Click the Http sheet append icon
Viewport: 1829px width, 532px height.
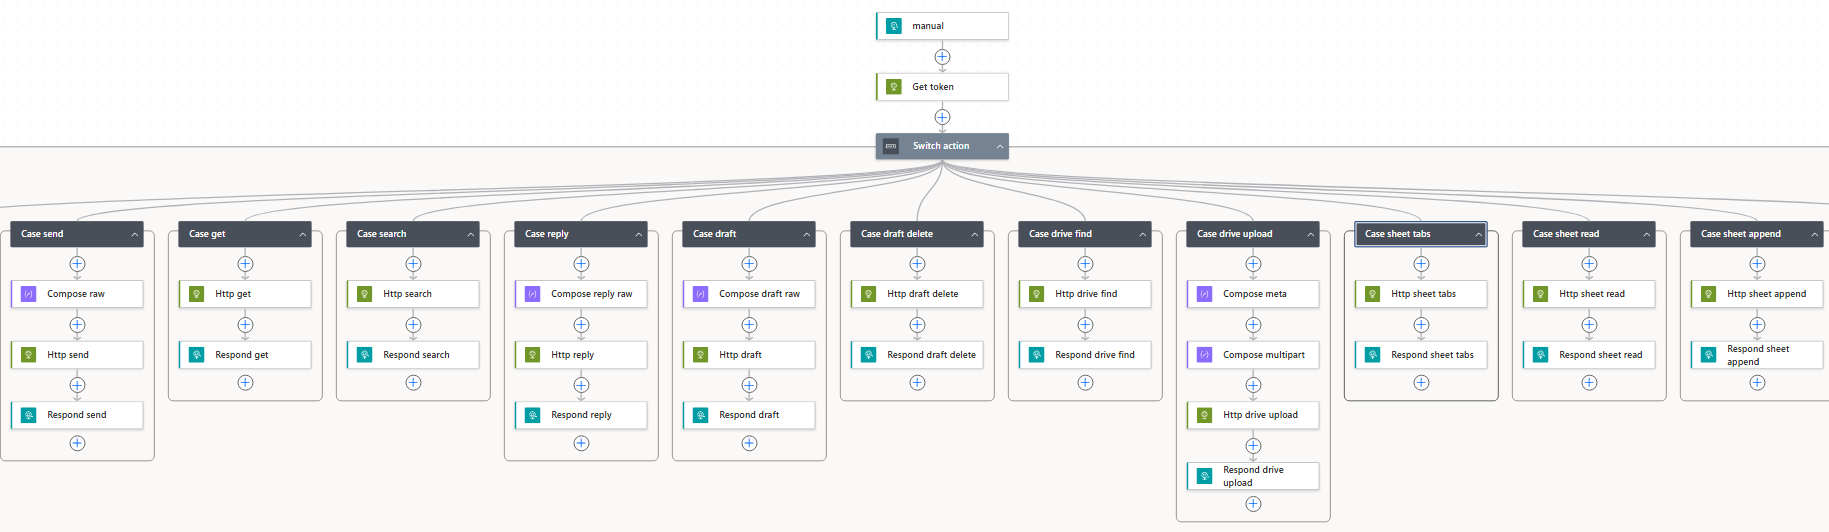pos(1709,294)
